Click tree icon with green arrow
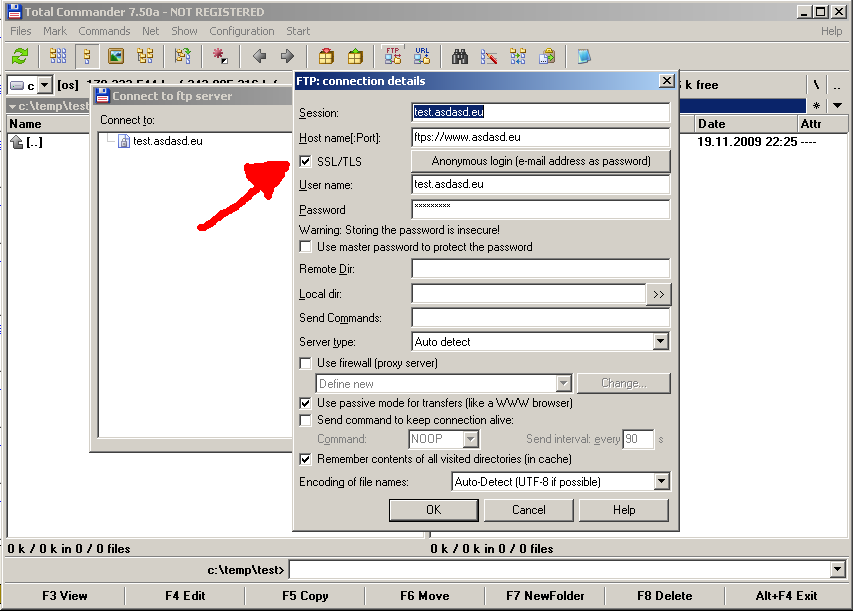The image size is (853, 611). point(183,56)
